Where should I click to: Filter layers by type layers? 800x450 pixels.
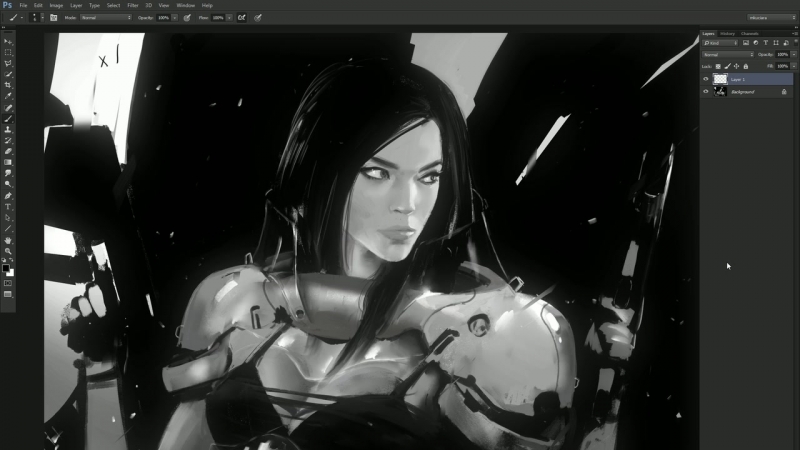coord(766,43)
